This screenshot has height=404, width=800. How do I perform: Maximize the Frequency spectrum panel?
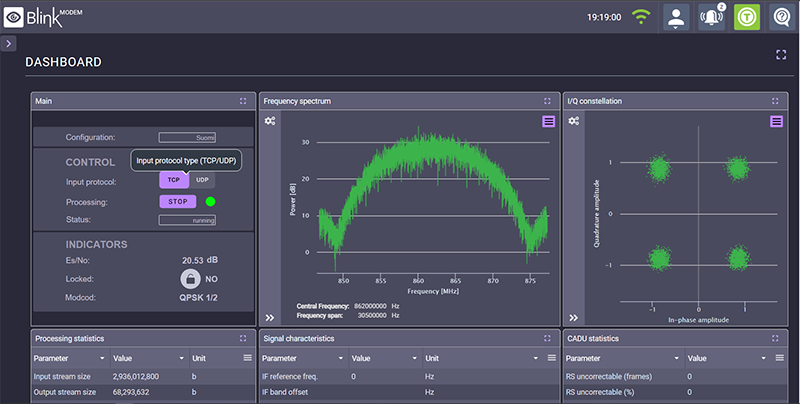click(547, 101)
